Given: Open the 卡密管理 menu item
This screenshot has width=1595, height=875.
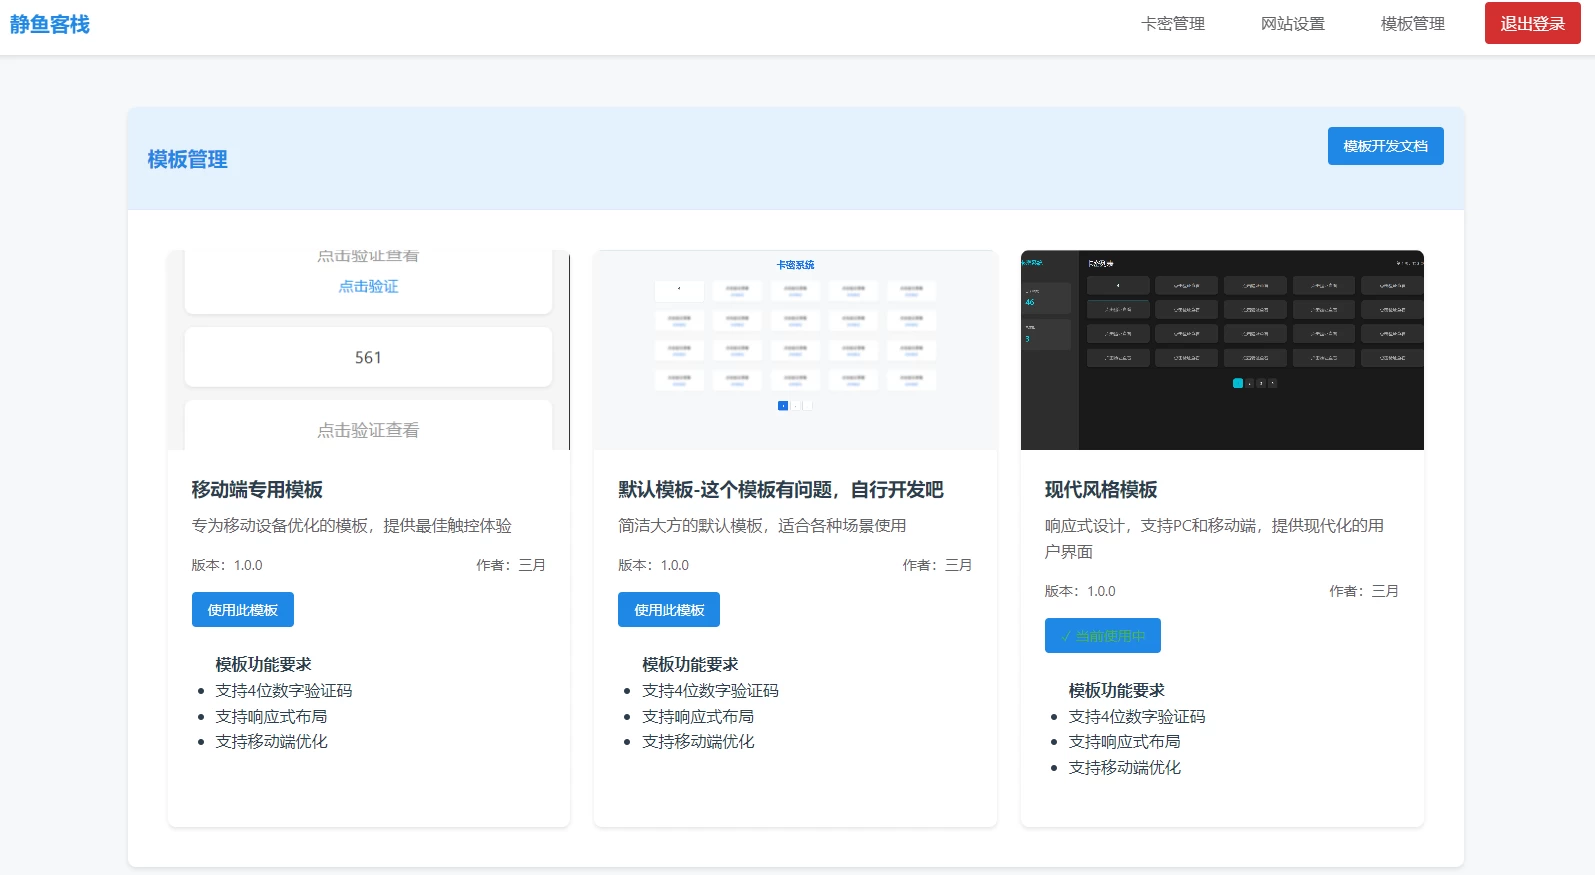Looking at the screenshot, I should (1172, 24).
